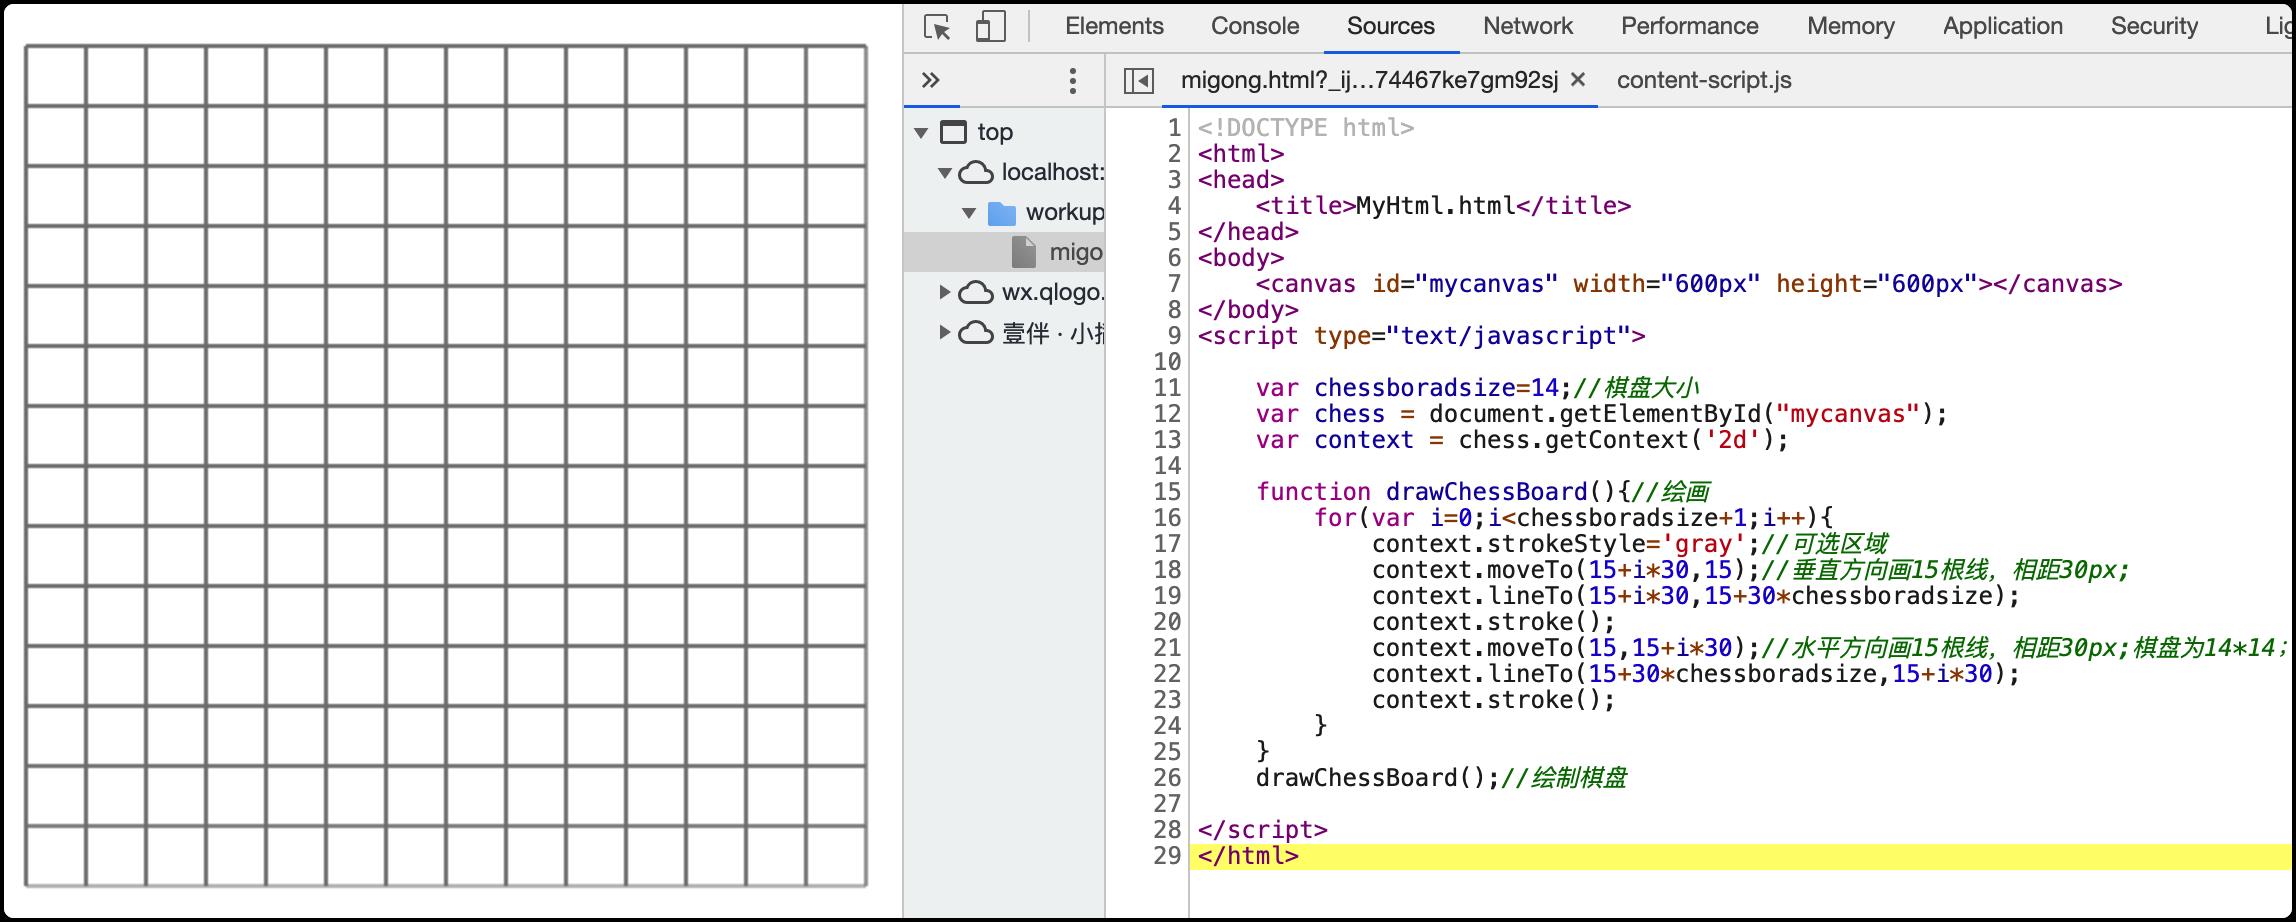Close the migong.html file tab

(x=1578, y=80)
